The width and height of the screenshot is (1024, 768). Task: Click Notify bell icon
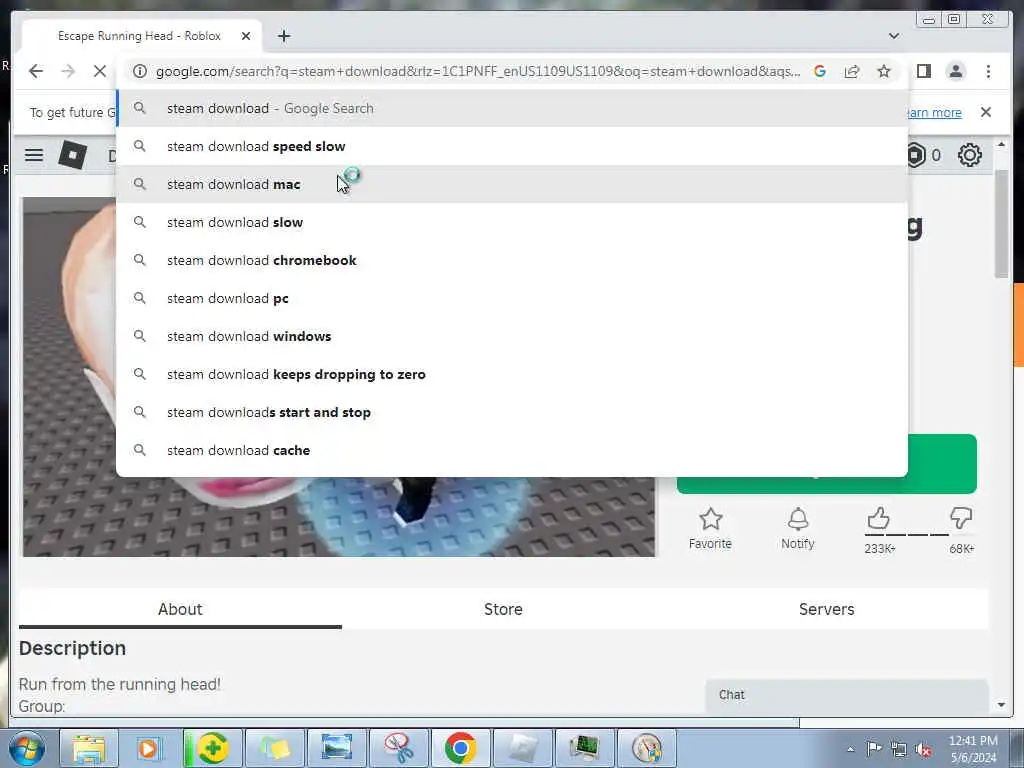pos(797,520)
